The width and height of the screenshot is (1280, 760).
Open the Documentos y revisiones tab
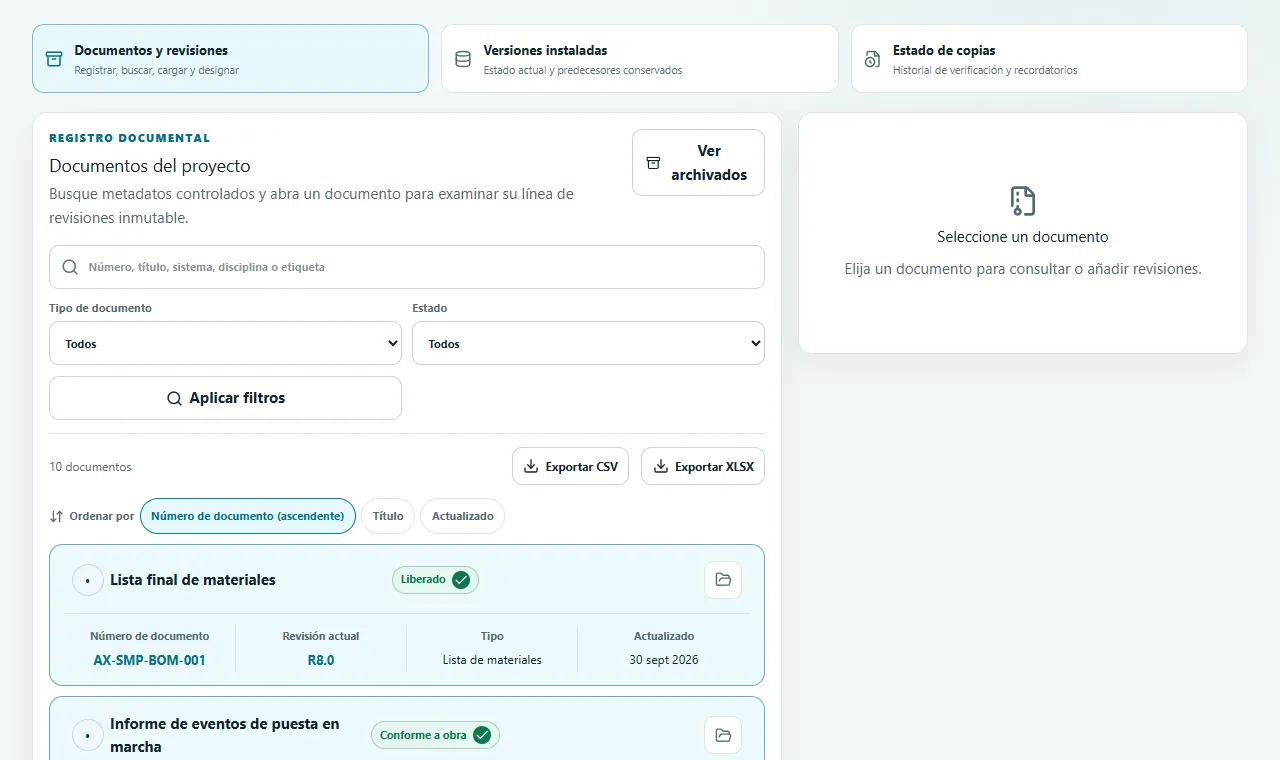click(x=230, y=59)
